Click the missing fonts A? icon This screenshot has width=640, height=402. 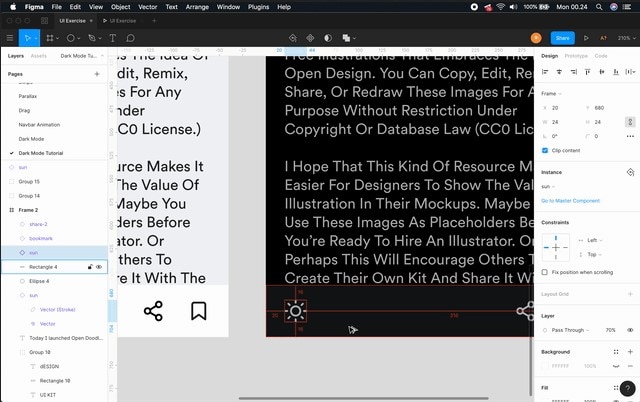[x=603, y=38]
